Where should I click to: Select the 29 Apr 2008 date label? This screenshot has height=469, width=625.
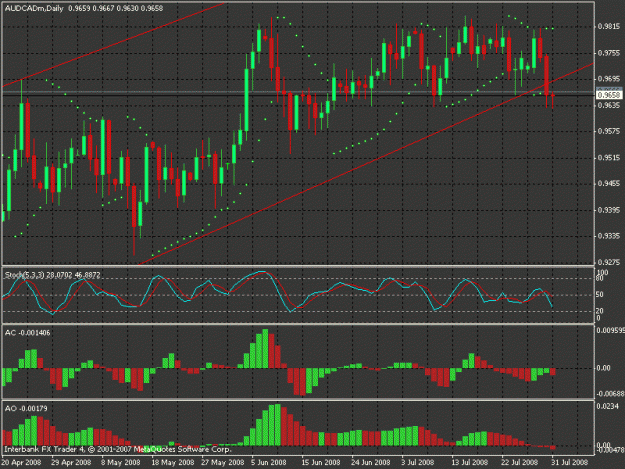pyautogui.click(x=71, y=462)
